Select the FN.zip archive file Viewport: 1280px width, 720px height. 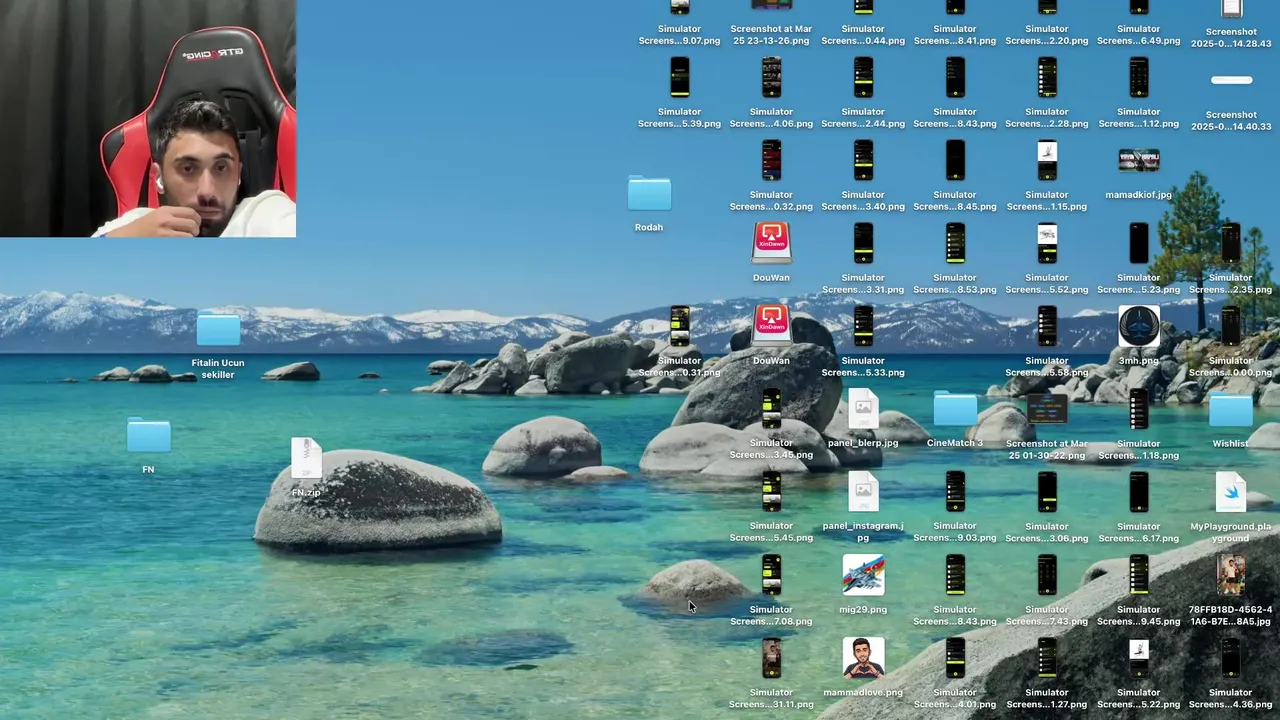[x=306, y=458]
